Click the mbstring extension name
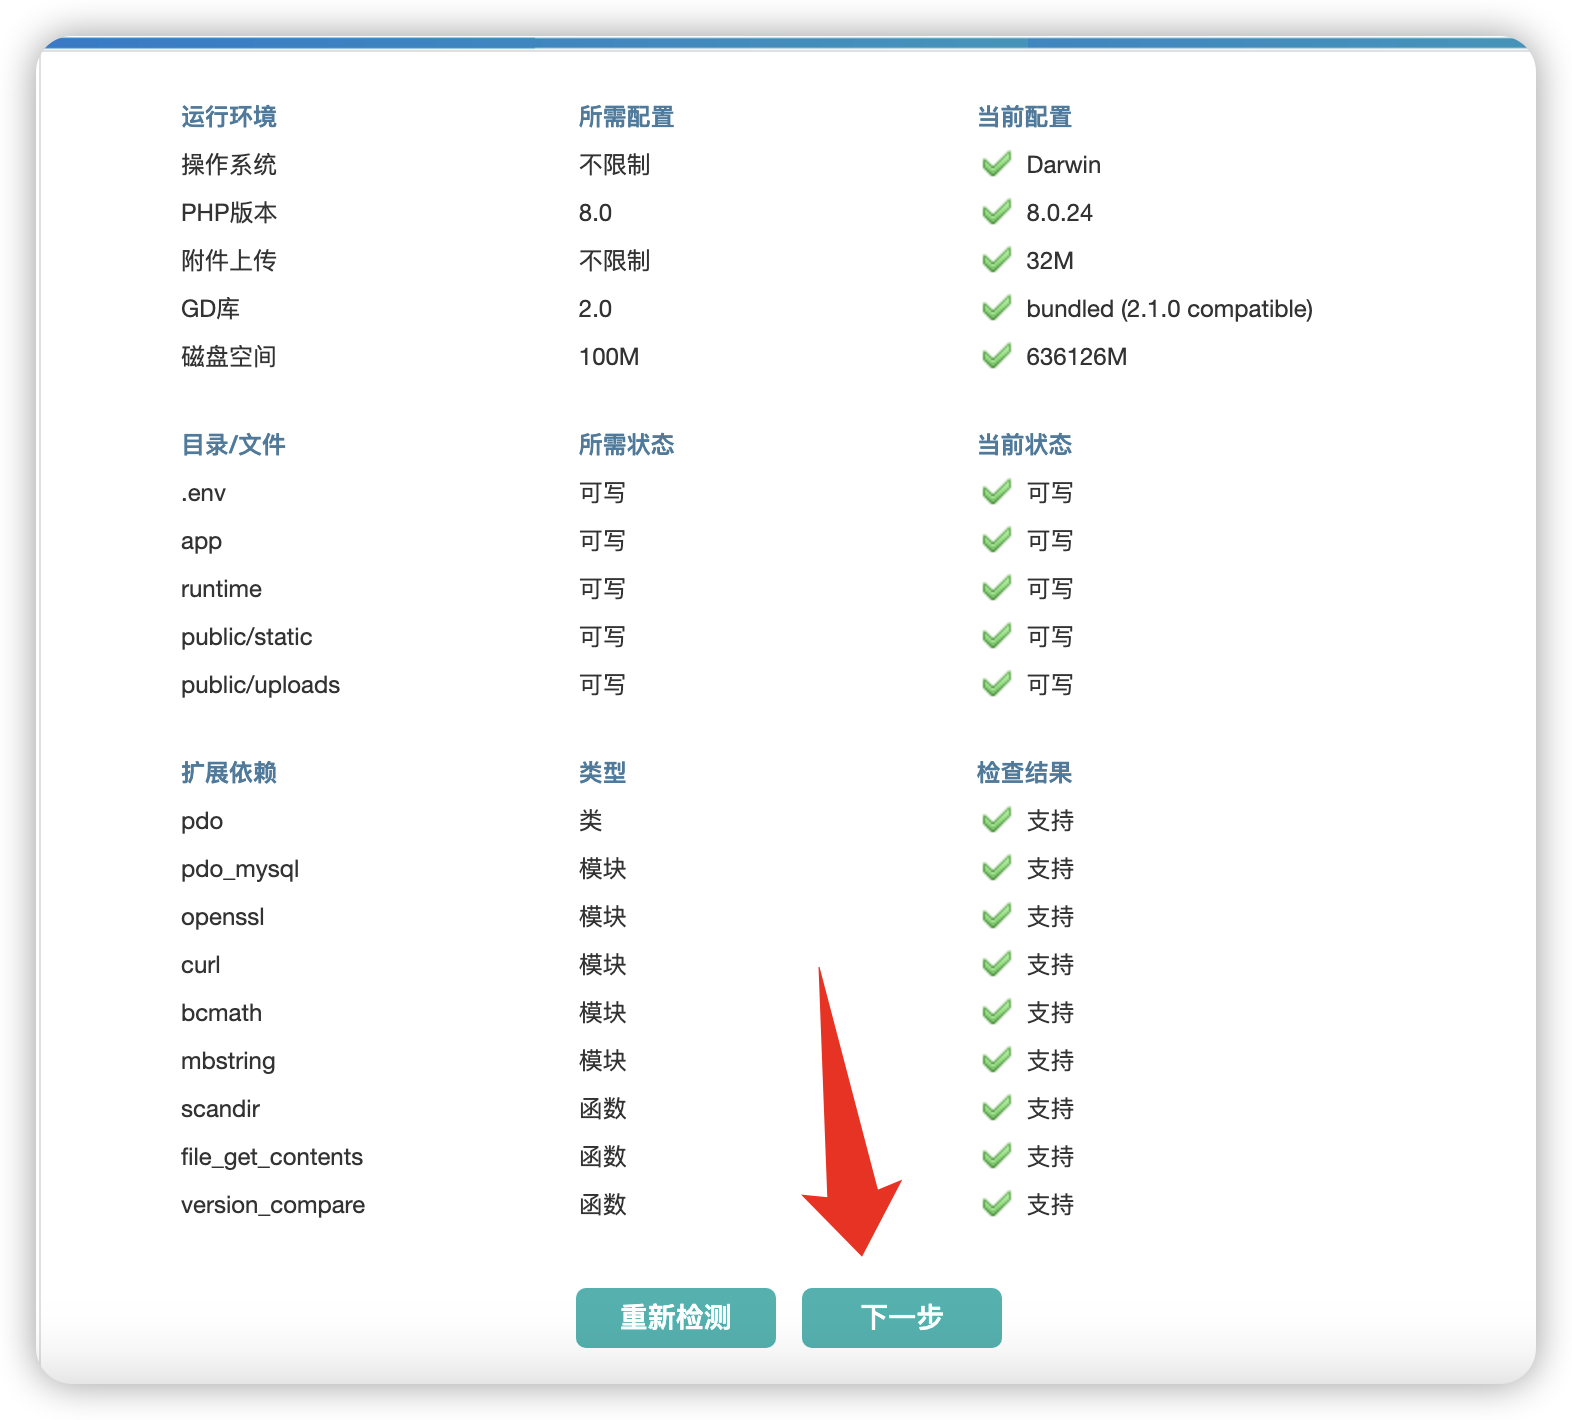The image size is (1572, 1420). coord(228,1061)
